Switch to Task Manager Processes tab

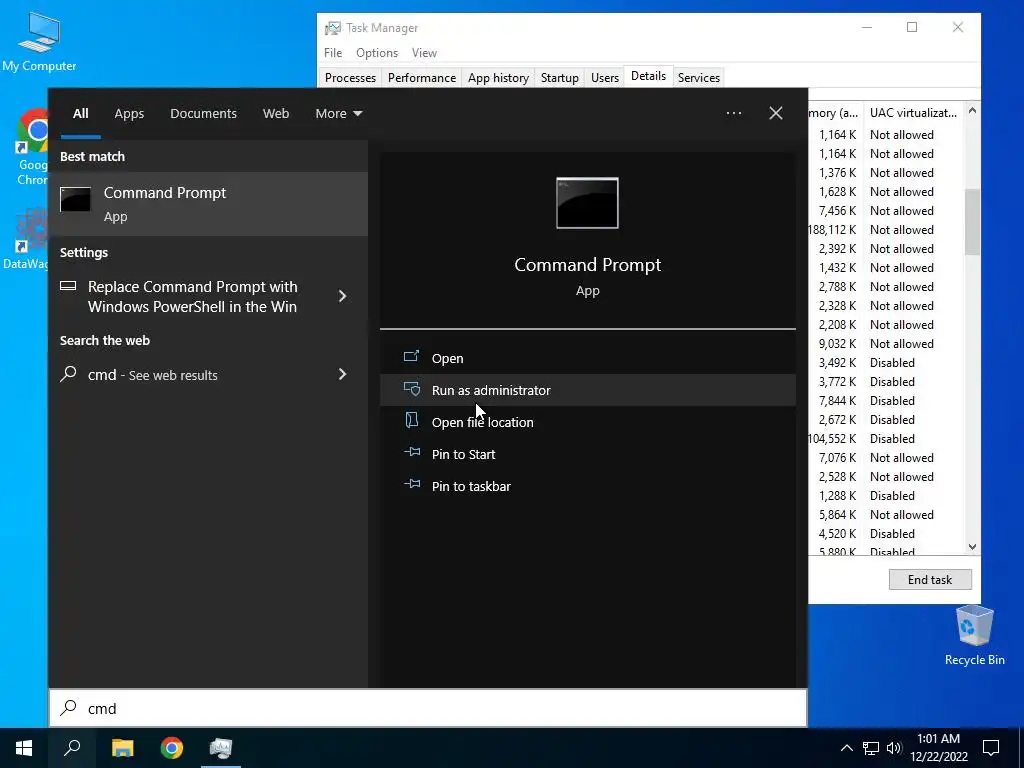click(350, 78)
